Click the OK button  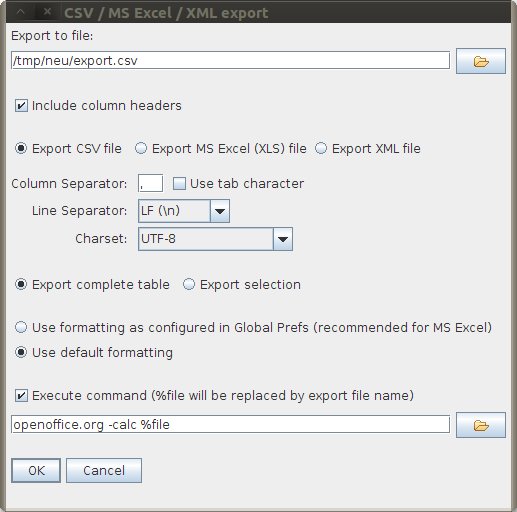click(x=36, y=470)
